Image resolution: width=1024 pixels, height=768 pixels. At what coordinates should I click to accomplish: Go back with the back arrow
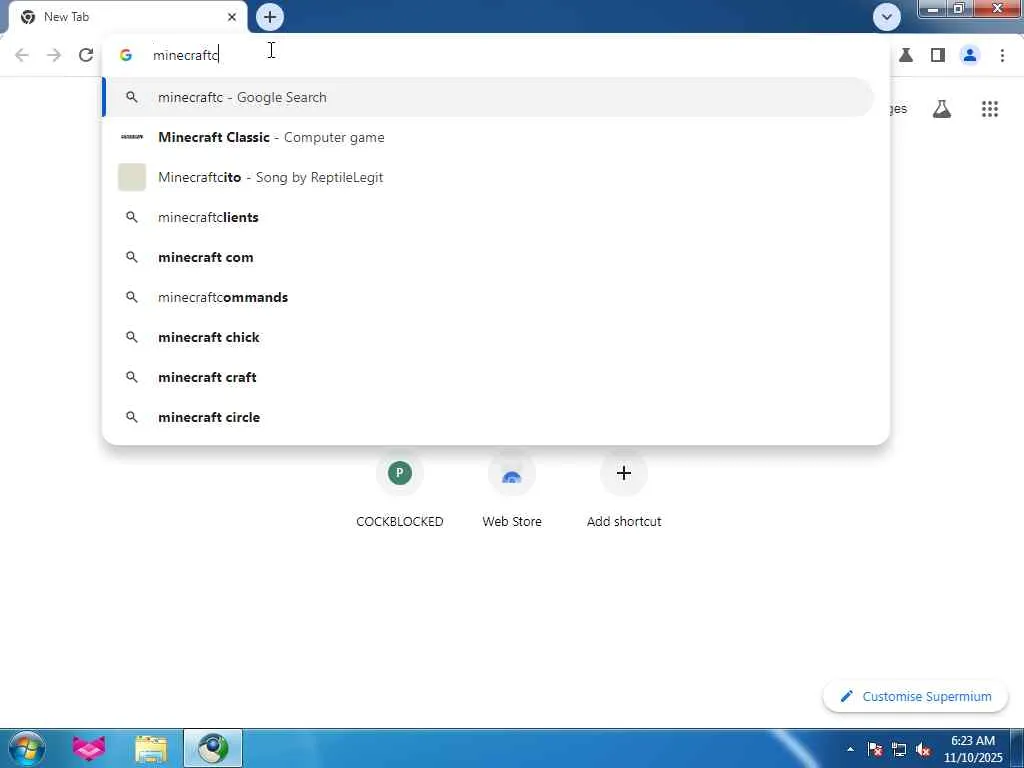click(x=22, y=55)
